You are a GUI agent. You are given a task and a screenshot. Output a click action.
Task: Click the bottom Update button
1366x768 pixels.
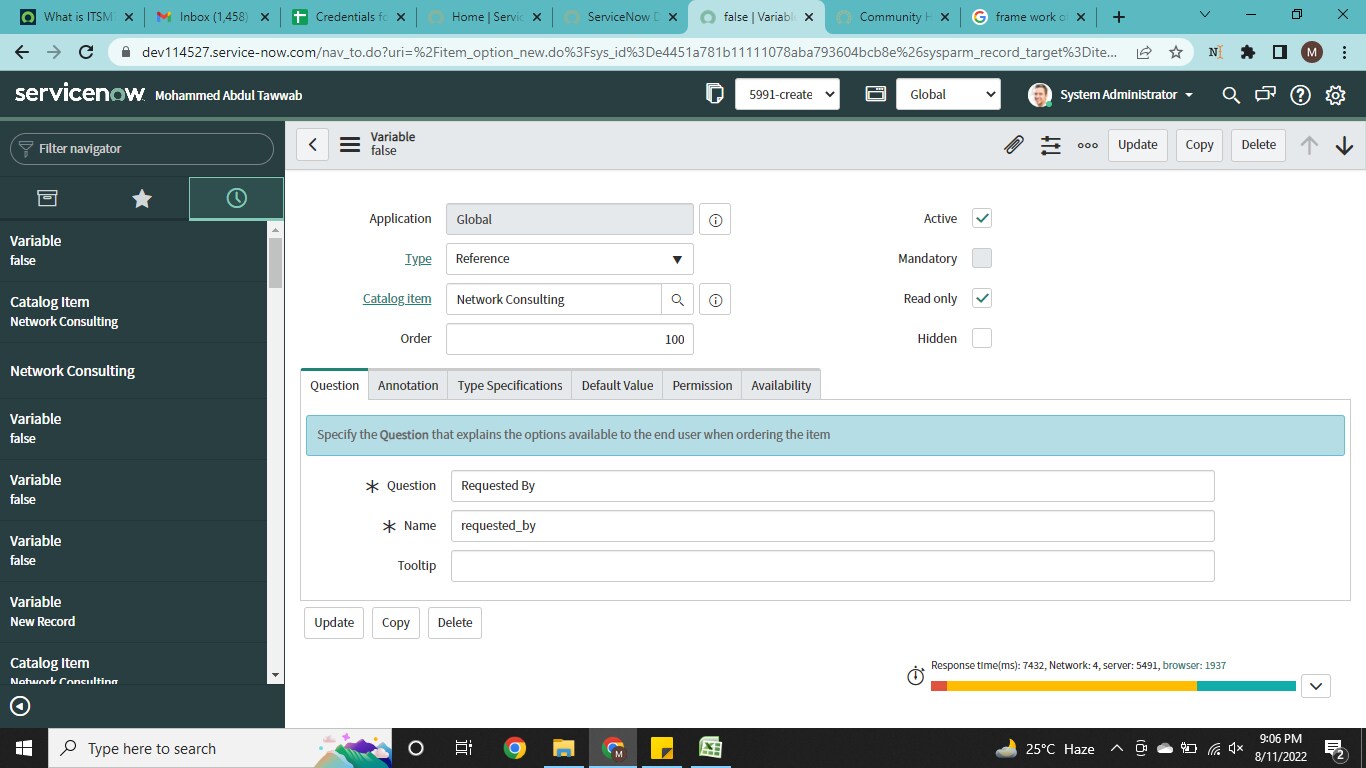click(x=334, y=623)
